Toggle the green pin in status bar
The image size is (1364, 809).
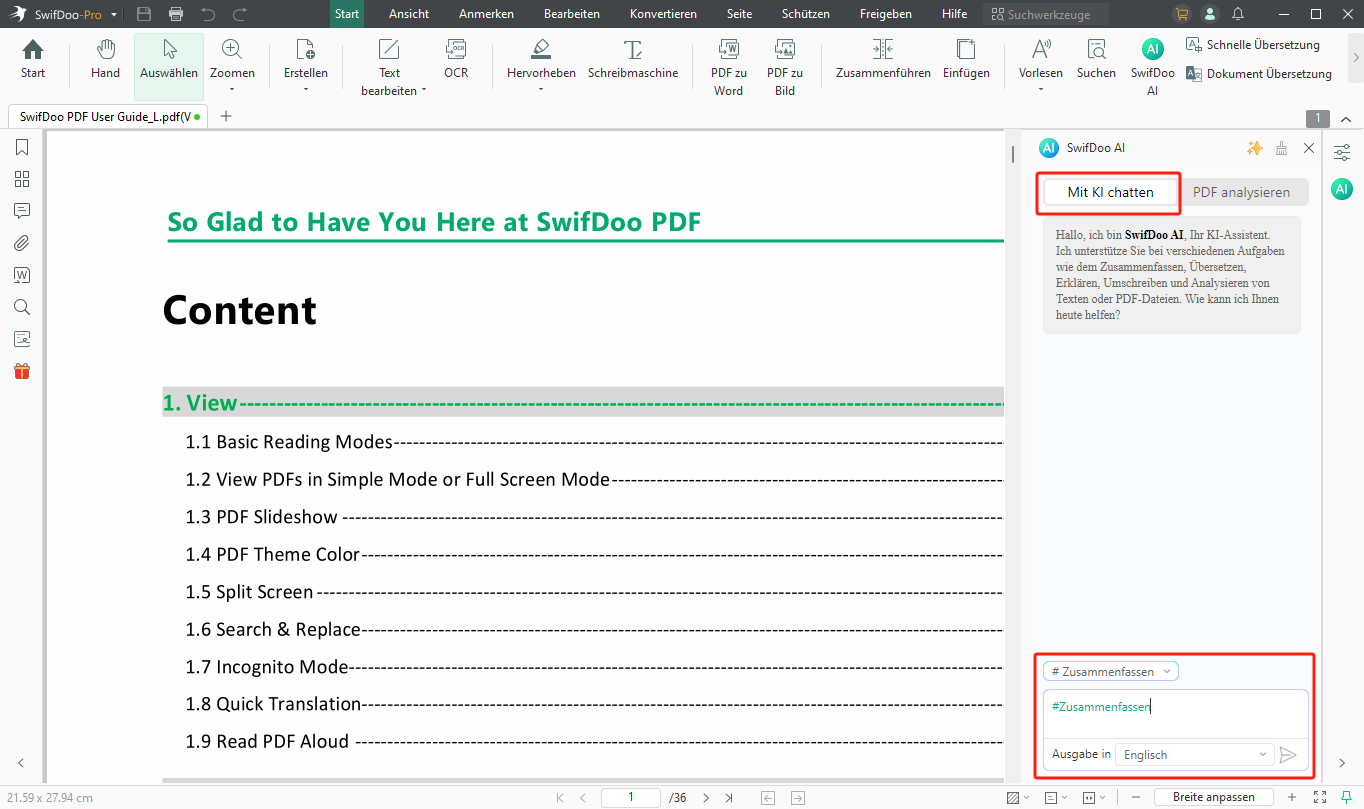point(1347,797)
